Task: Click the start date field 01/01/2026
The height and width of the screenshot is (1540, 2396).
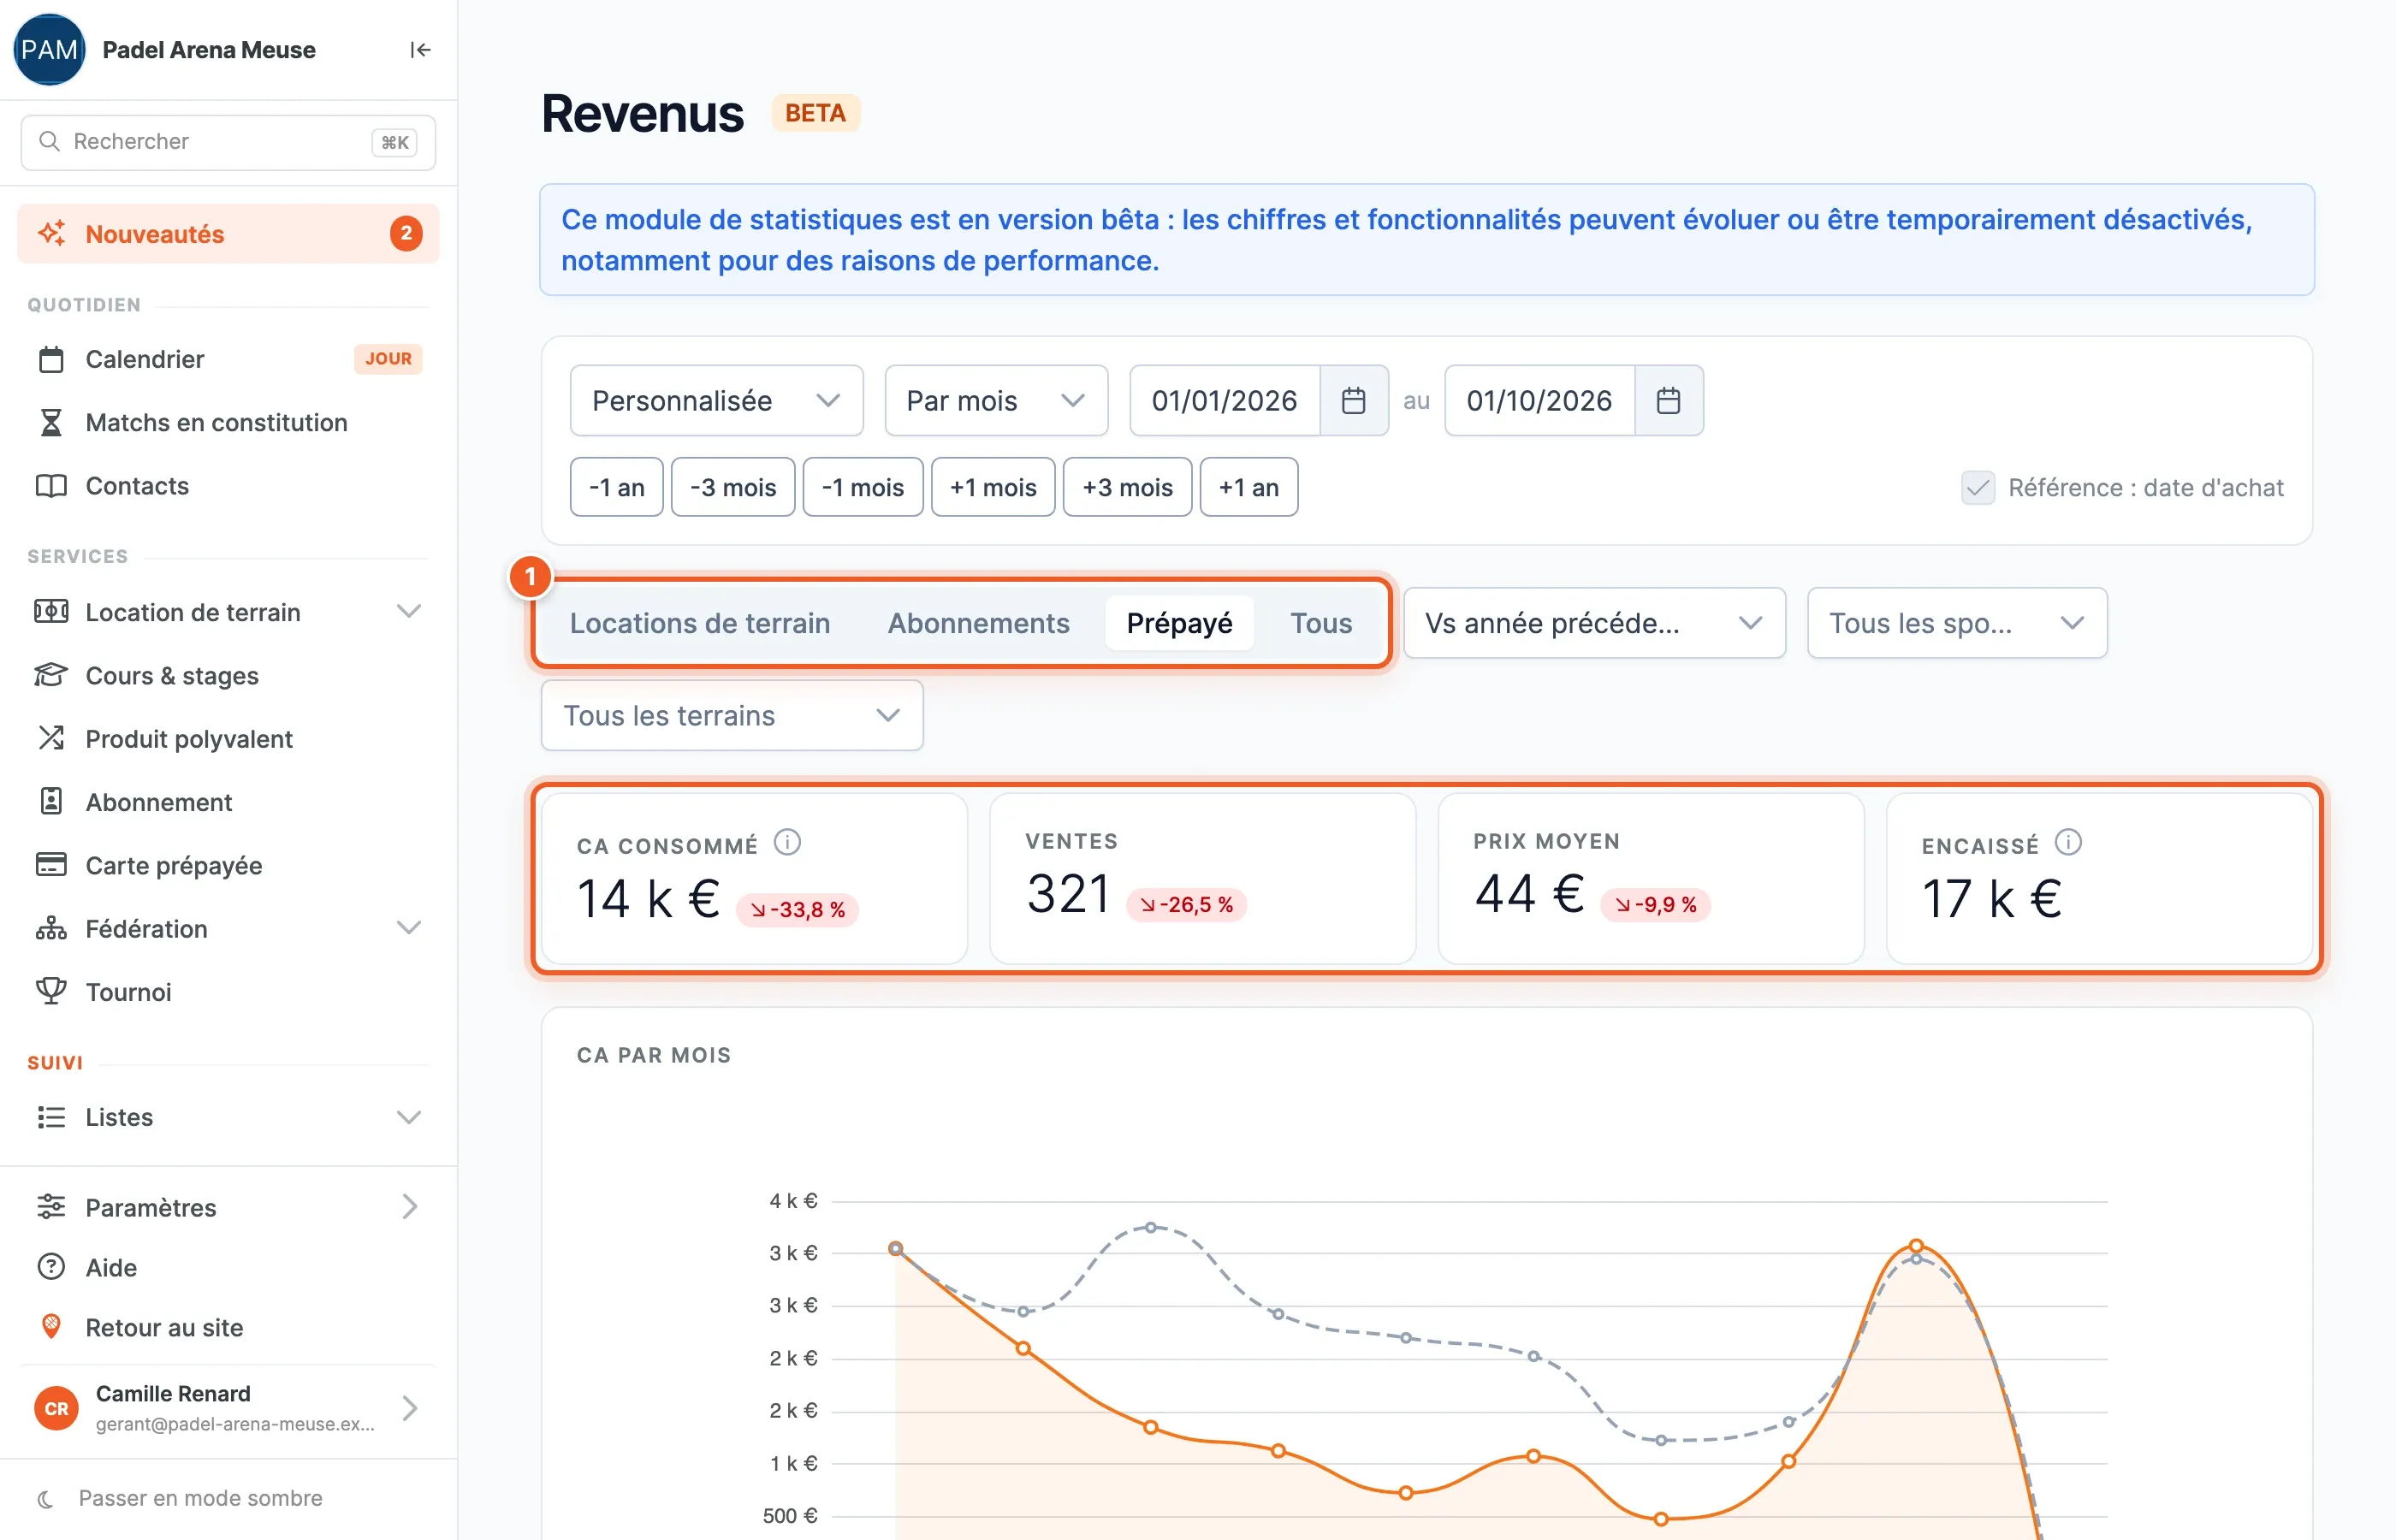Action: (x=1224, y=401)
